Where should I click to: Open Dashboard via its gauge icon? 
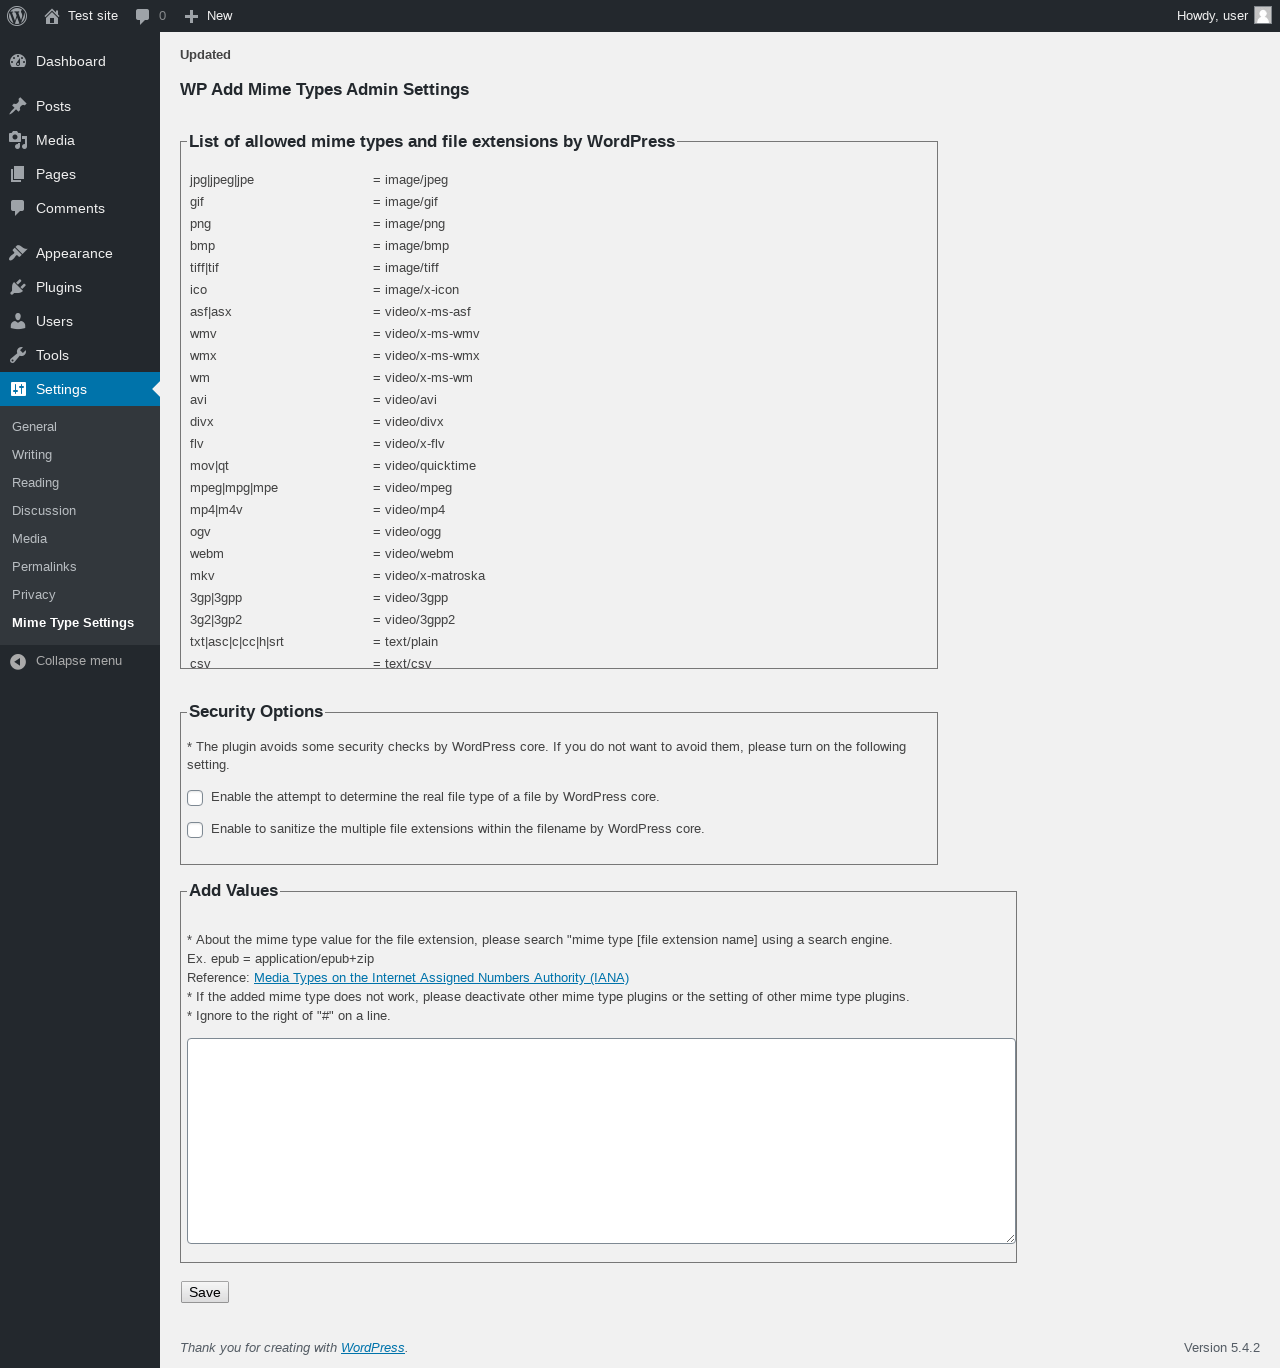pos(18,61)
